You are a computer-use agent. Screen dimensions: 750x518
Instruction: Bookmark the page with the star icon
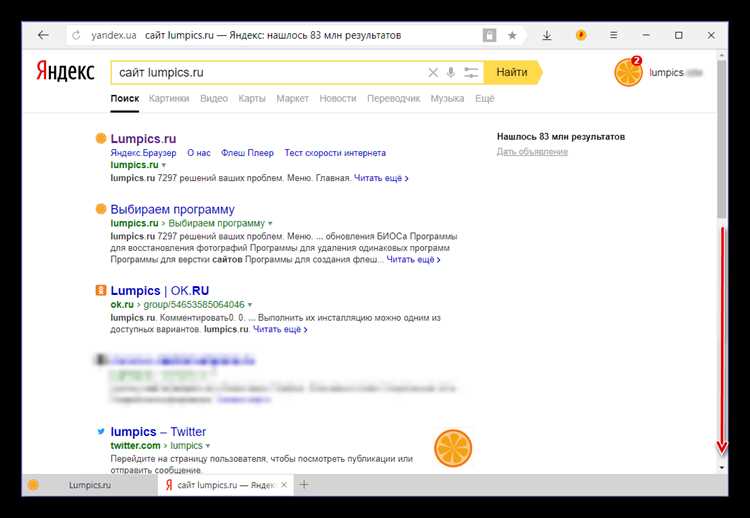pos(512,35)
